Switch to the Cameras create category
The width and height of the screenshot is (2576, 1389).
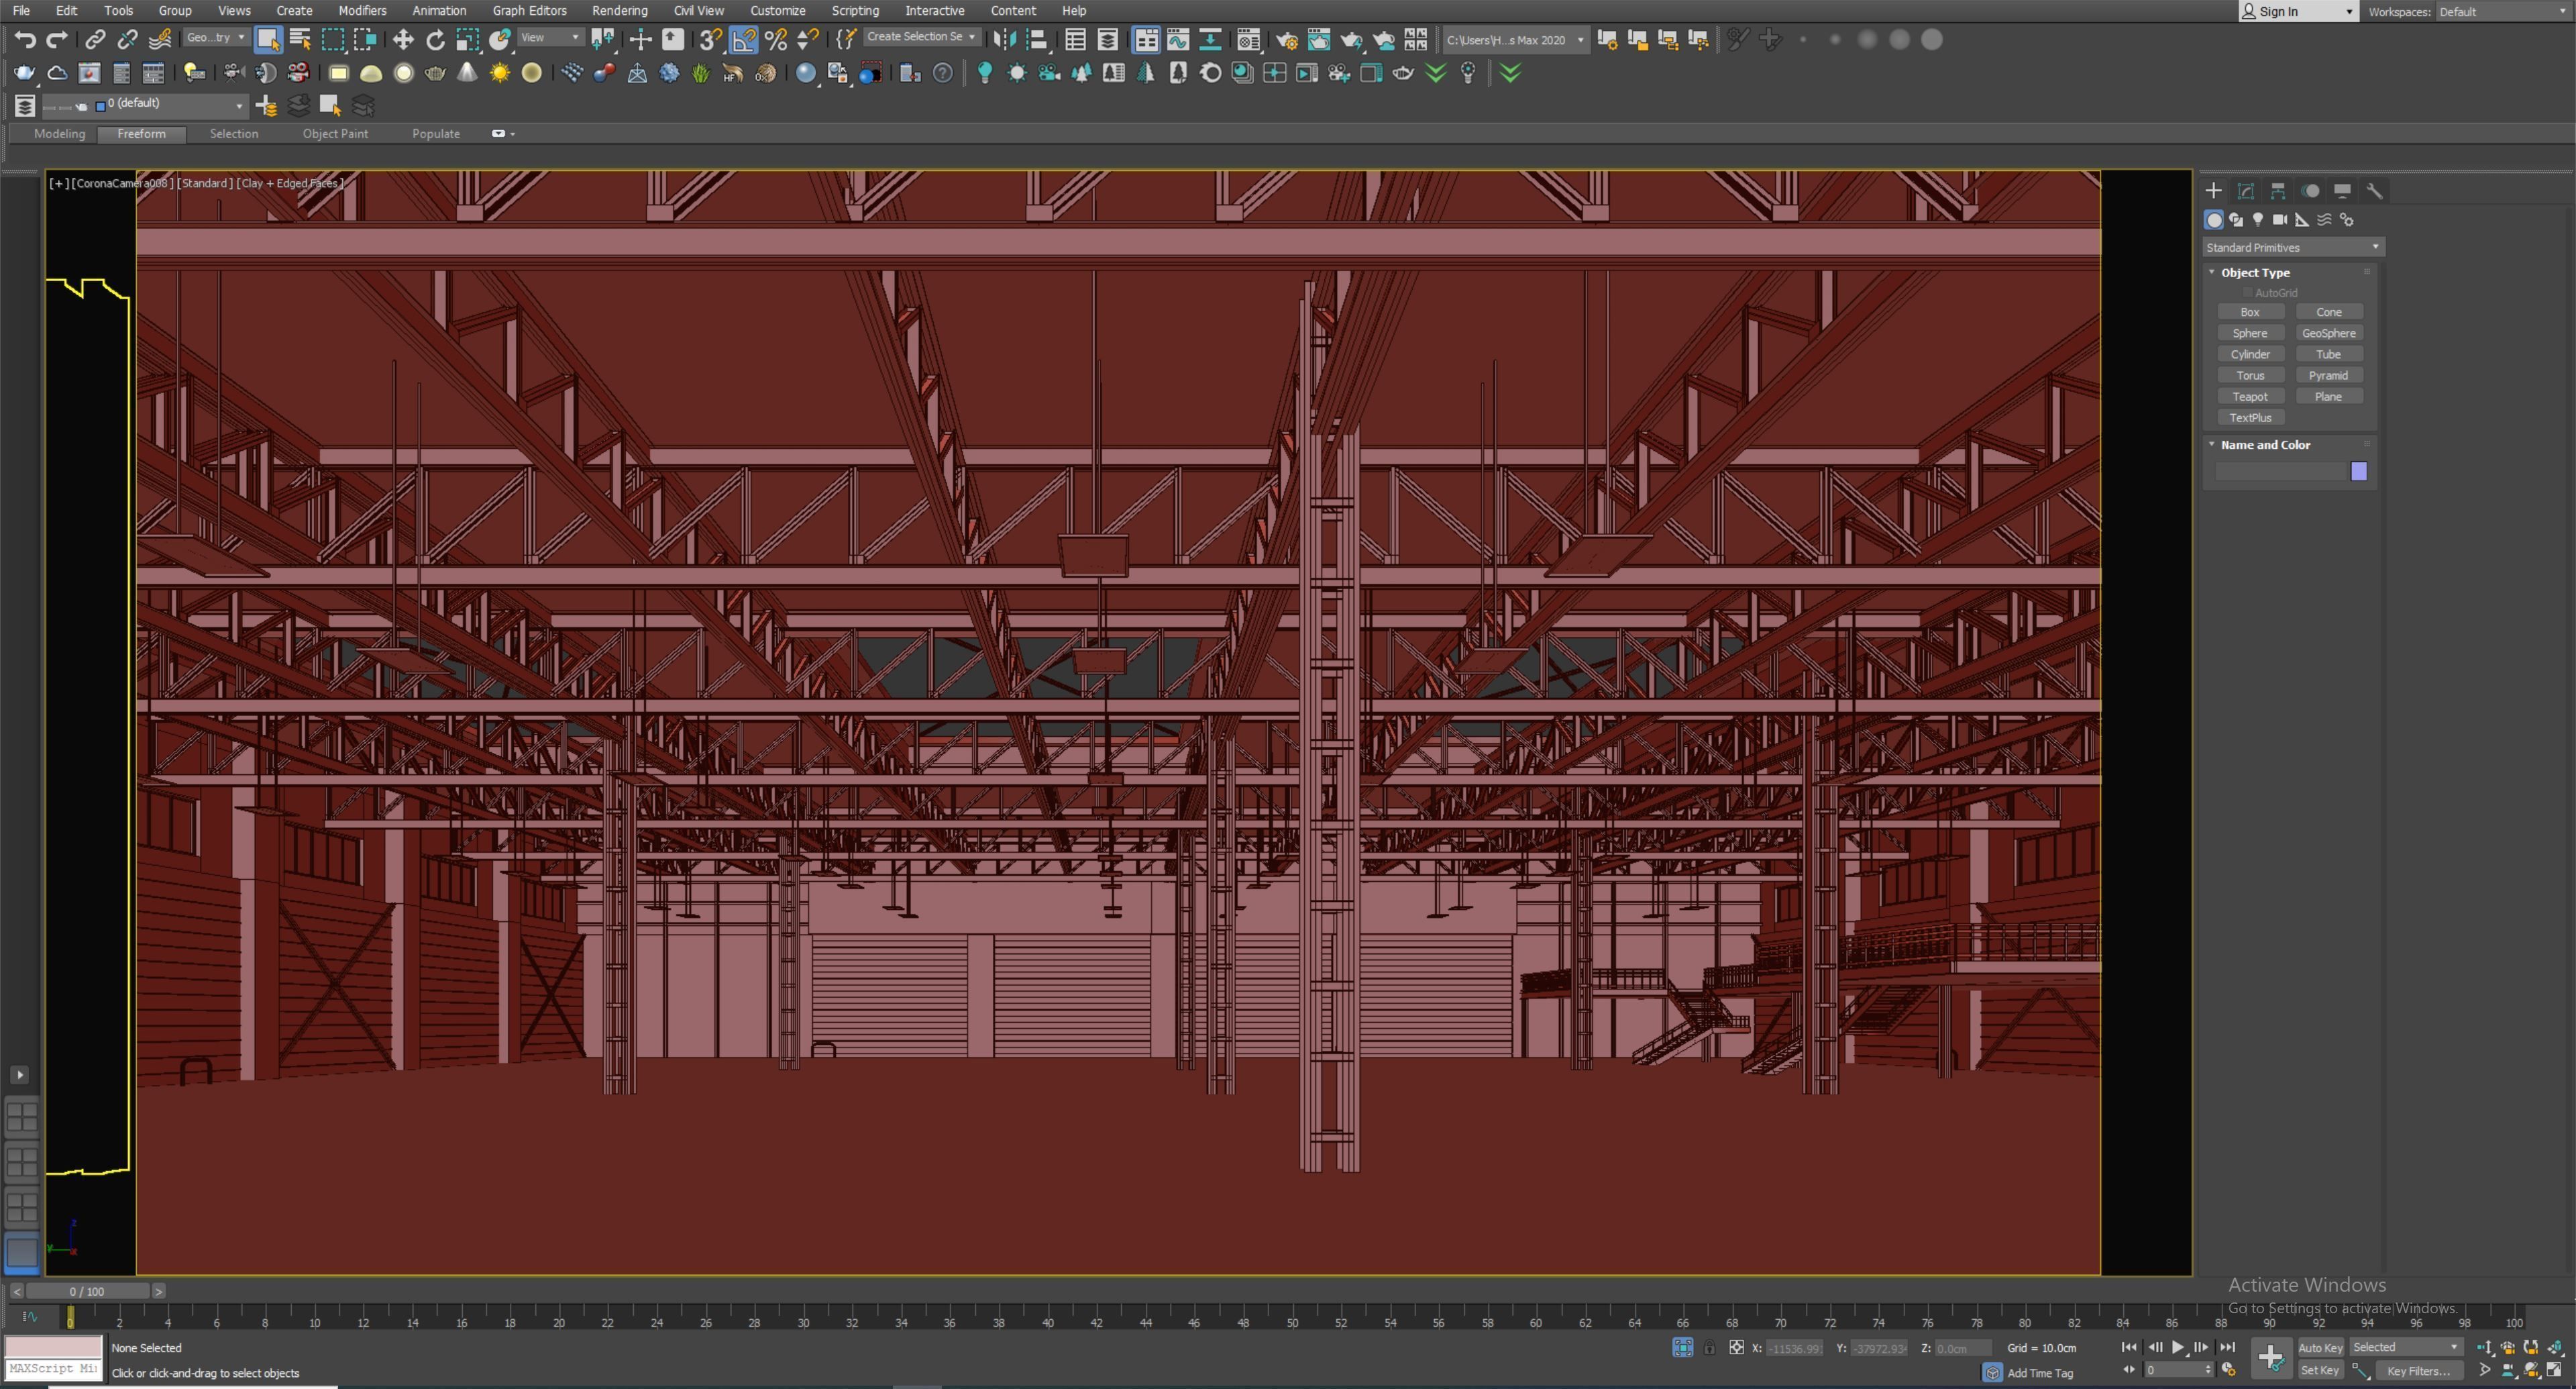(2280, 220)
